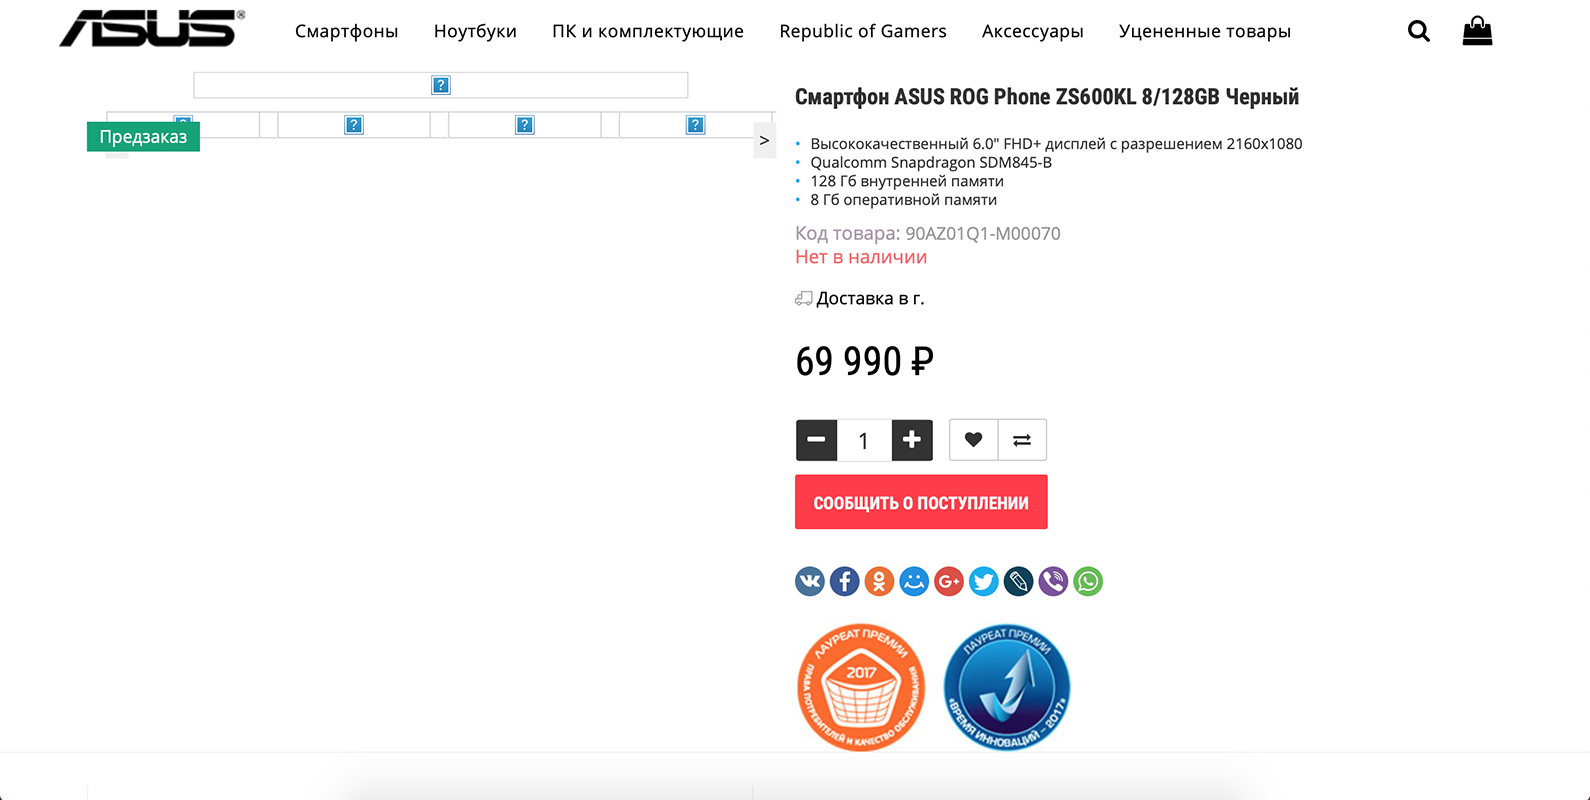Share via the Twitter bird icon

(x=984, y=581)
